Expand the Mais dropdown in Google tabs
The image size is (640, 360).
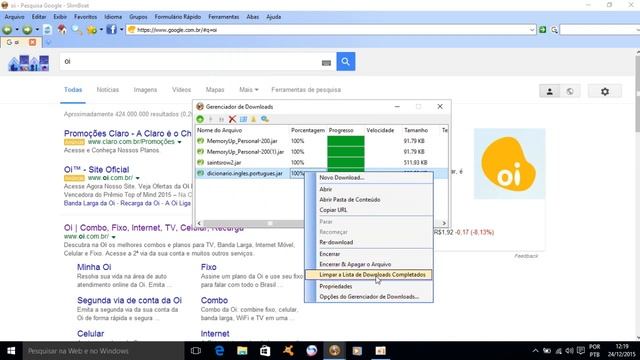pyautogui.click(x=249, y=90)
